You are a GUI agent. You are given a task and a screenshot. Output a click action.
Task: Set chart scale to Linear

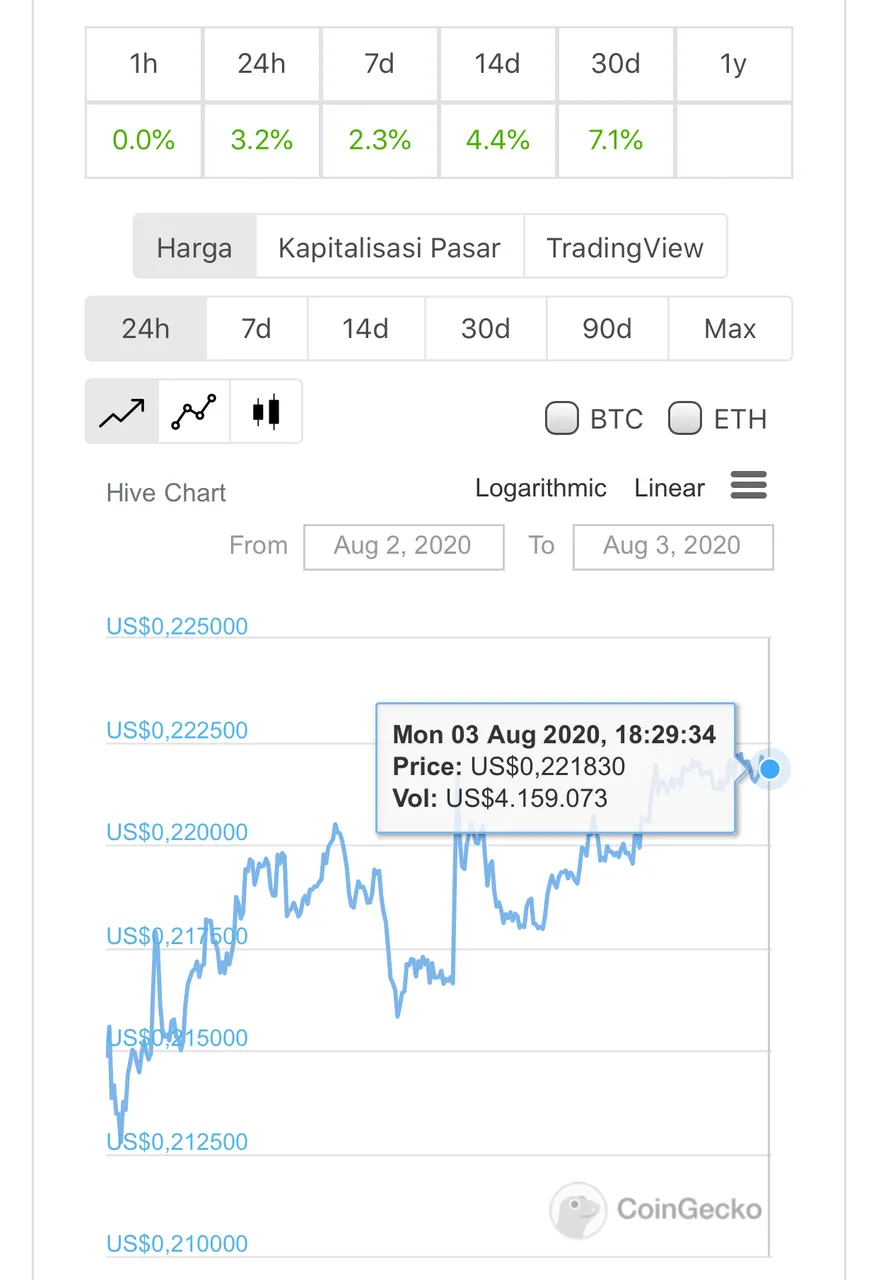pyautogui.click(x=669, y=488)
